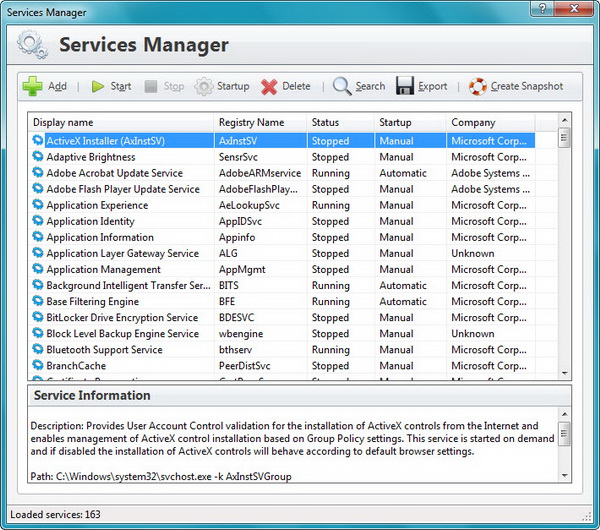Click the BITS registry name cell
600x530 pixels.
pos(228,285)
